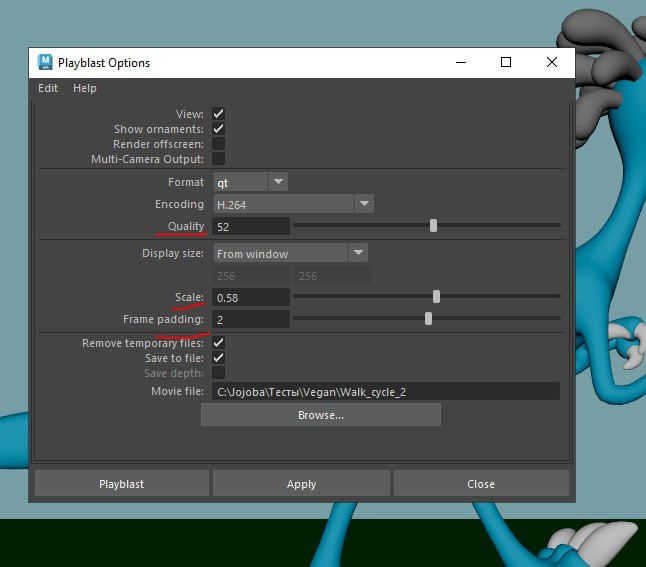
Task: Click the Render offscreen: label
Action: [158, 144]
